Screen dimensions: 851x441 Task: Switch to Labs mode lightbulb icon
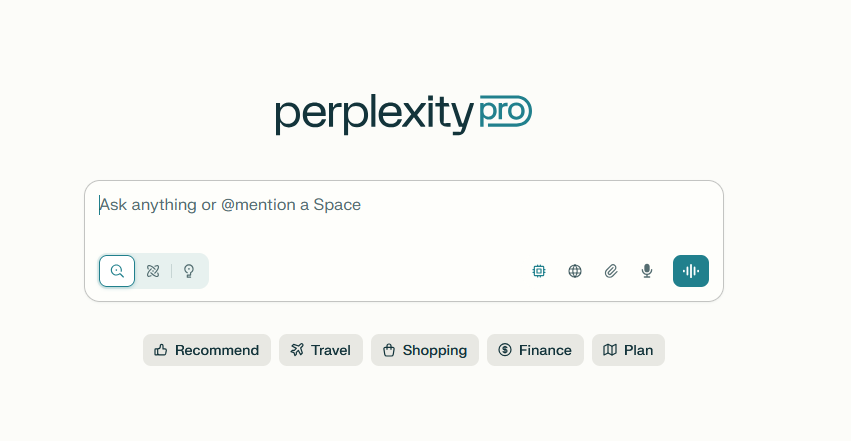(189, 271)
